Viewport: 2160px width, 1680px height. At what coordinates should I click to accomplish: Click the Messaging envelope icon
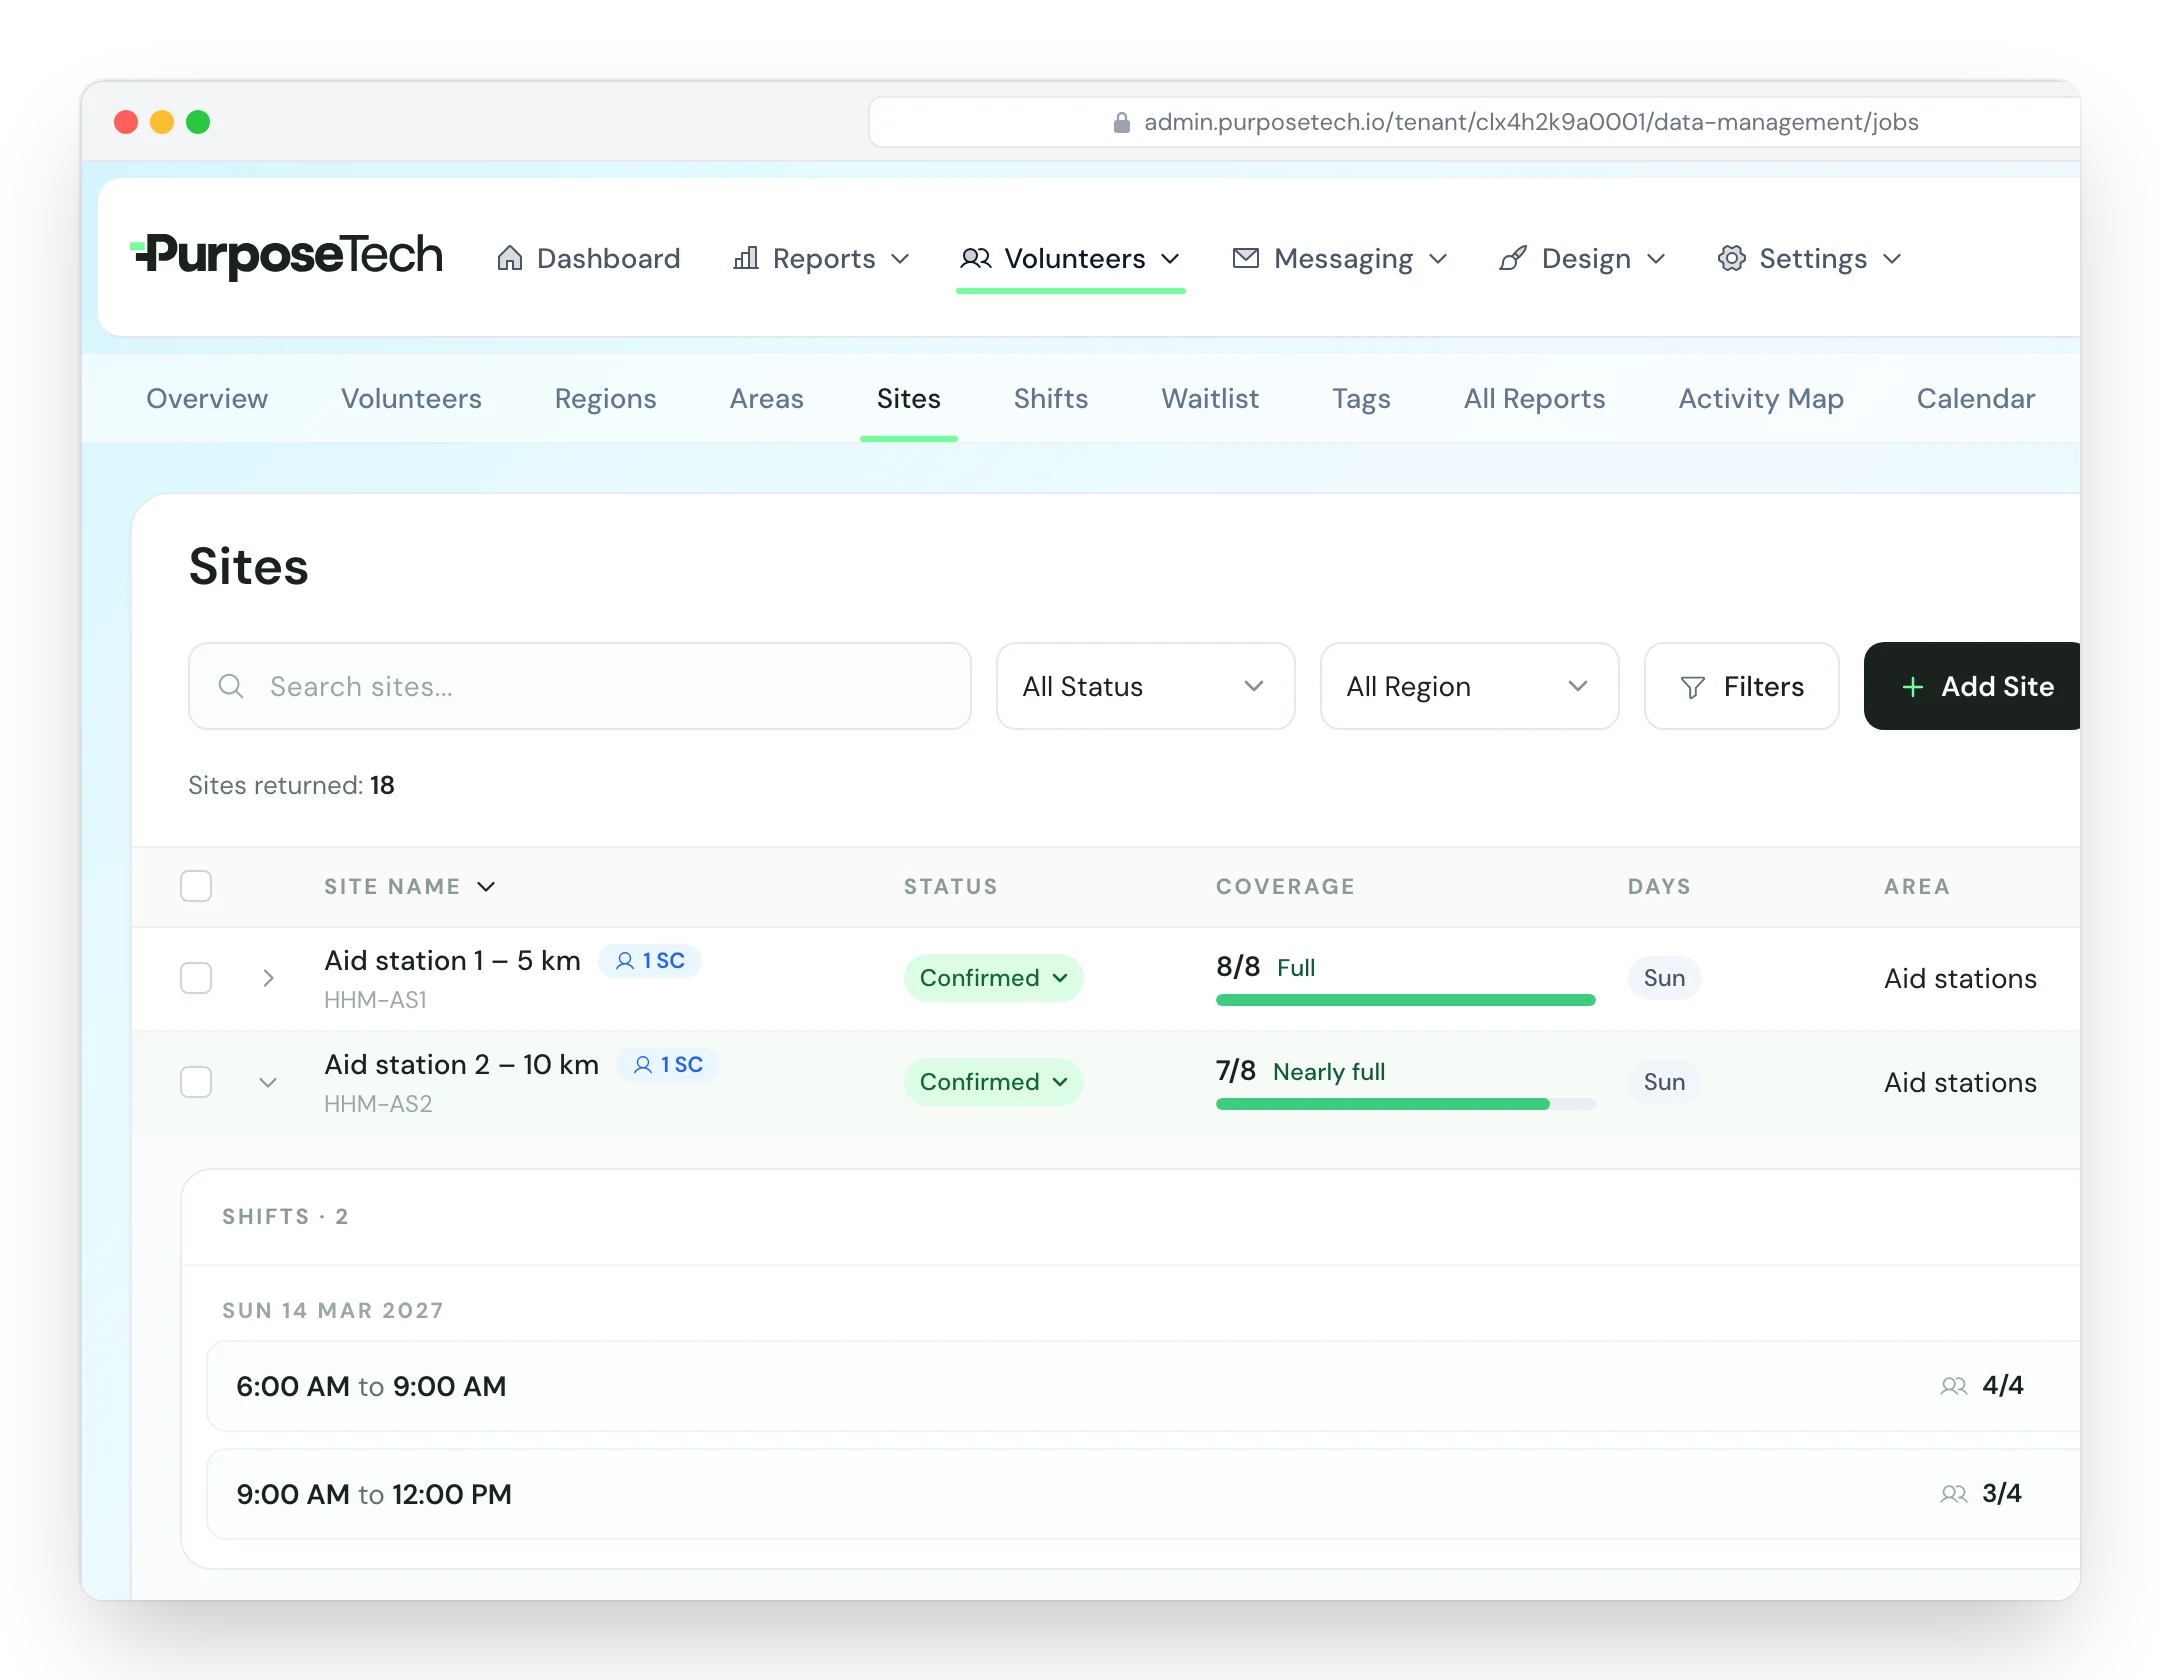pyautogui.click(x=1246, y=259)
